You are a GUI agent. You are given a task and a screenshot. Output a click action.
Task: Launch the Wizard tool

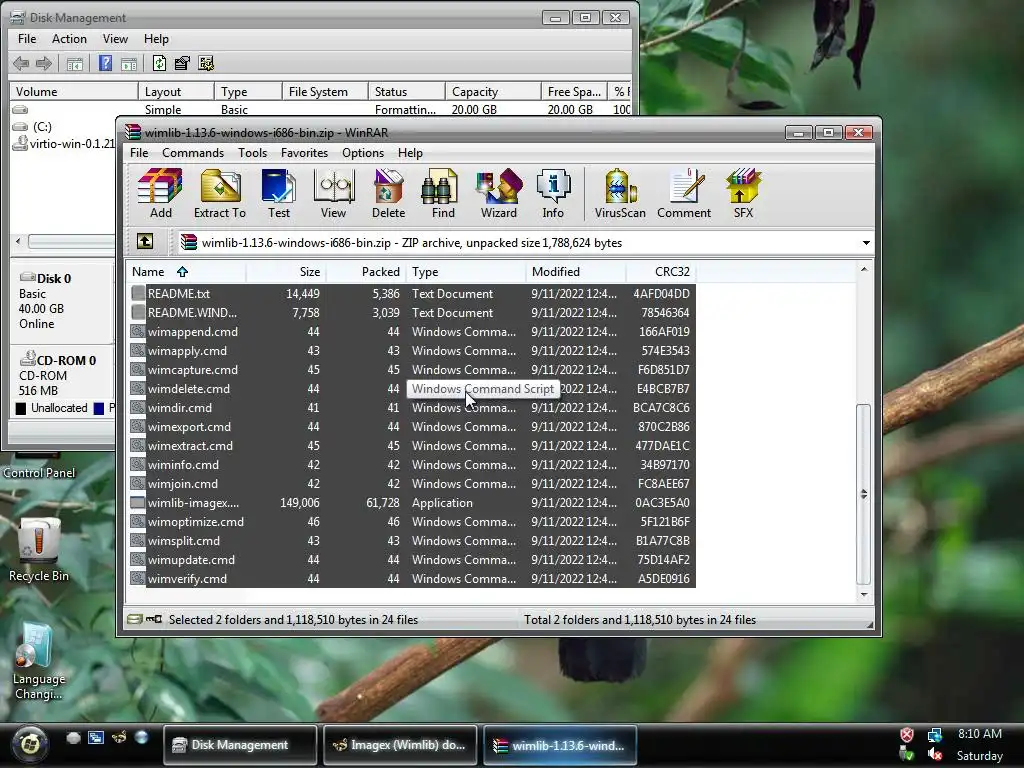pyautogui.click(x=498, y=193)
